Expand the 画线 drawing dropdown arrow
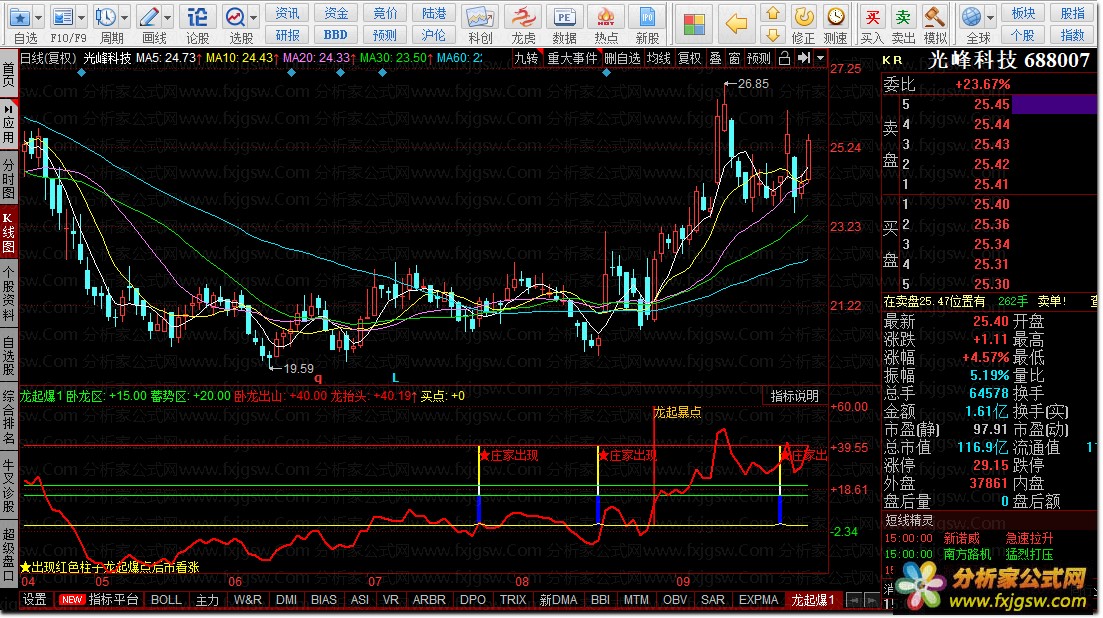 pos(167,17)
